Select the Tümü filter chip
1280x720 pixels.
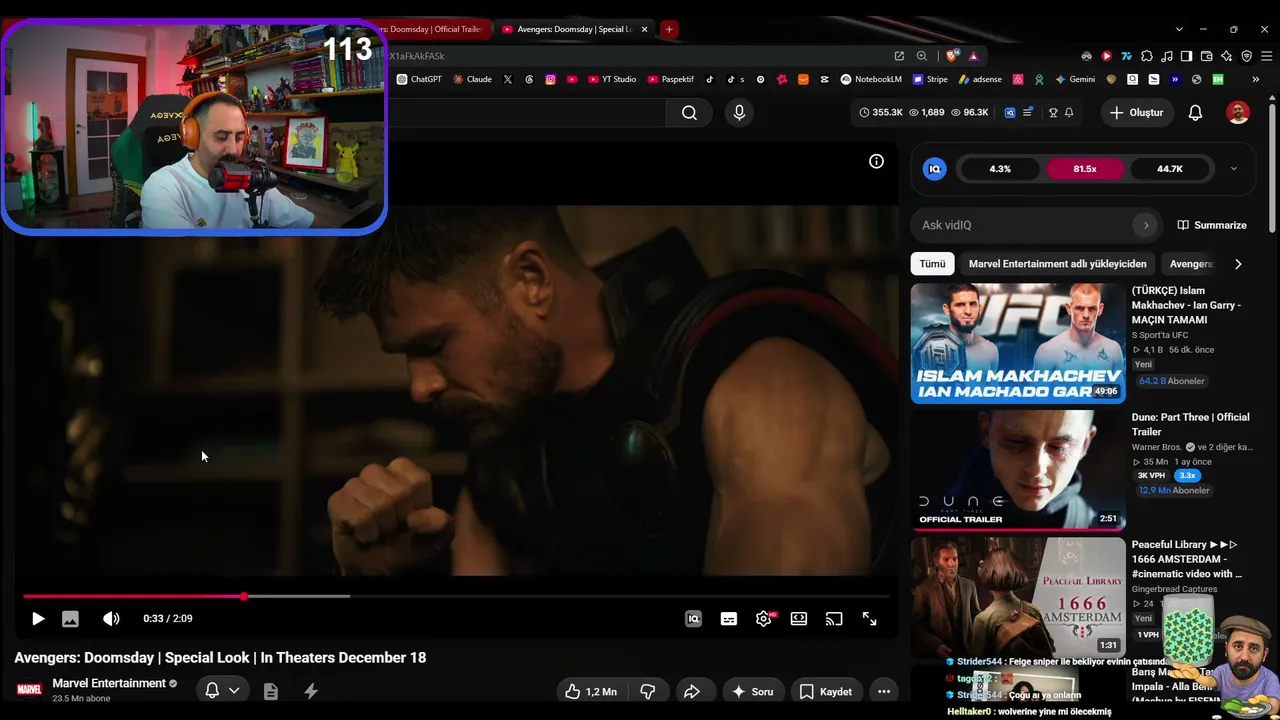[932, 264]
